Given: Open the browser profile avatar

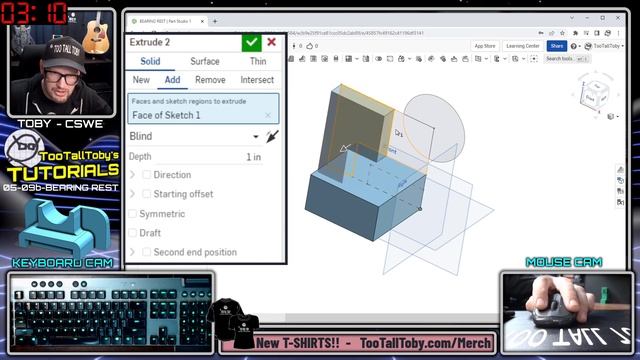Looking at the screenshot, I should coord(608,33).
